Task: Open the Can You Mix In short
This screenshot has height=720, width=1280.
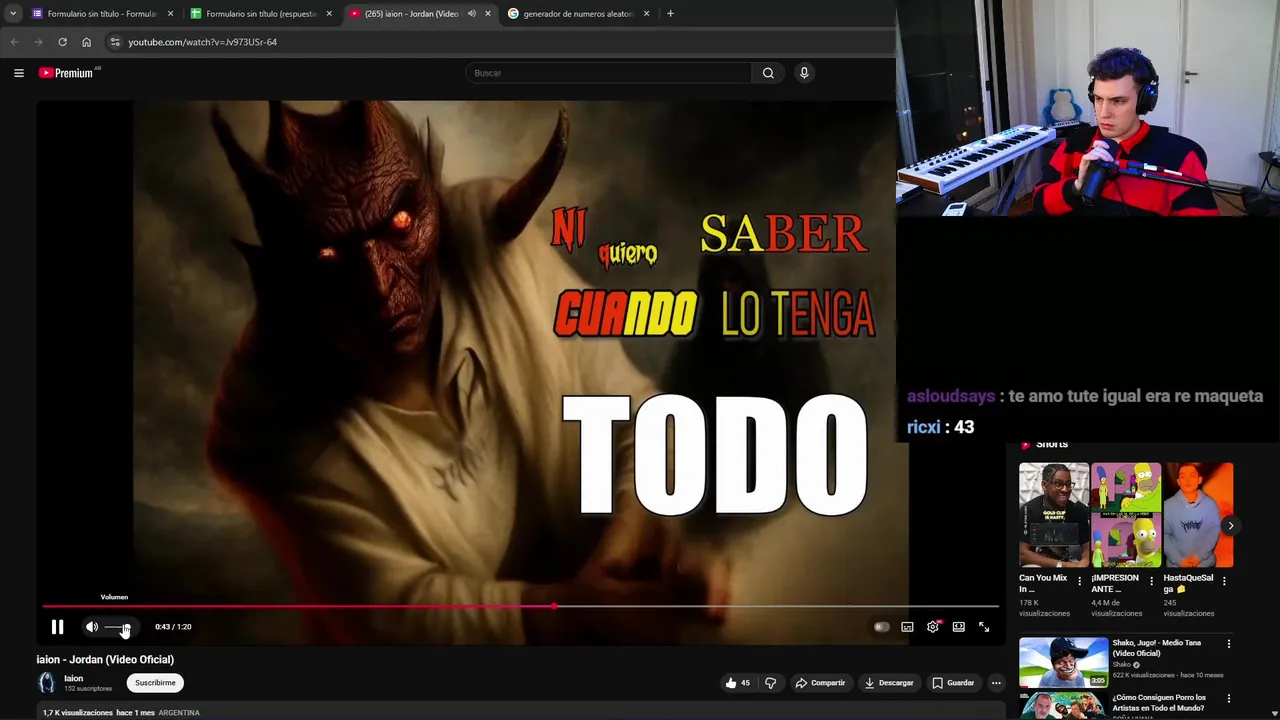Action: (x=1053, y=515)
